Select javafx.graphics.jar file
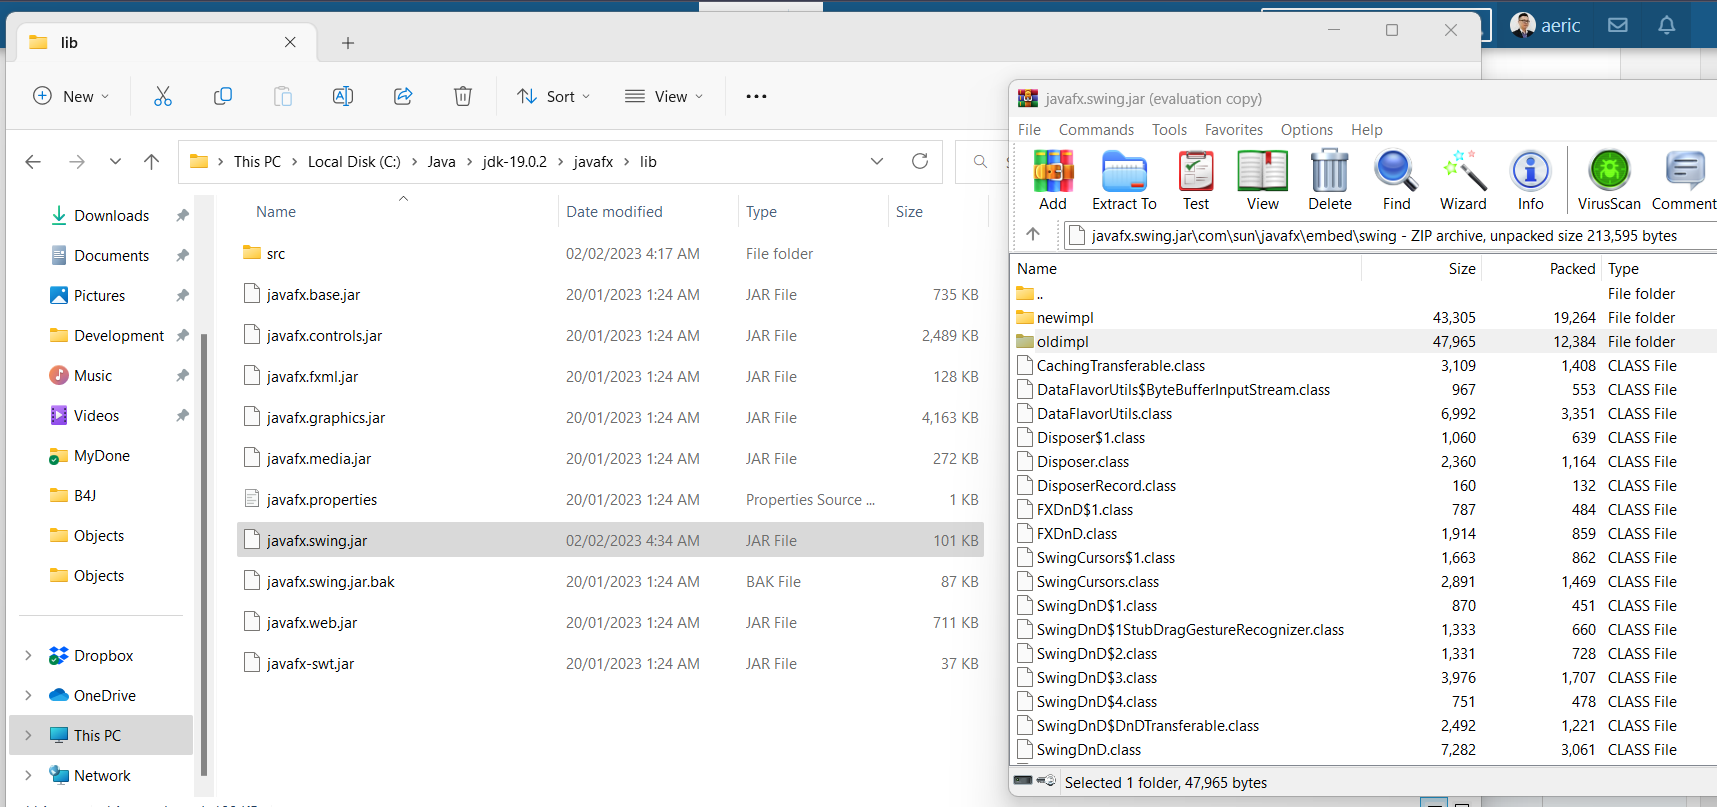The image size is (1717, 807). pos(610,417)
